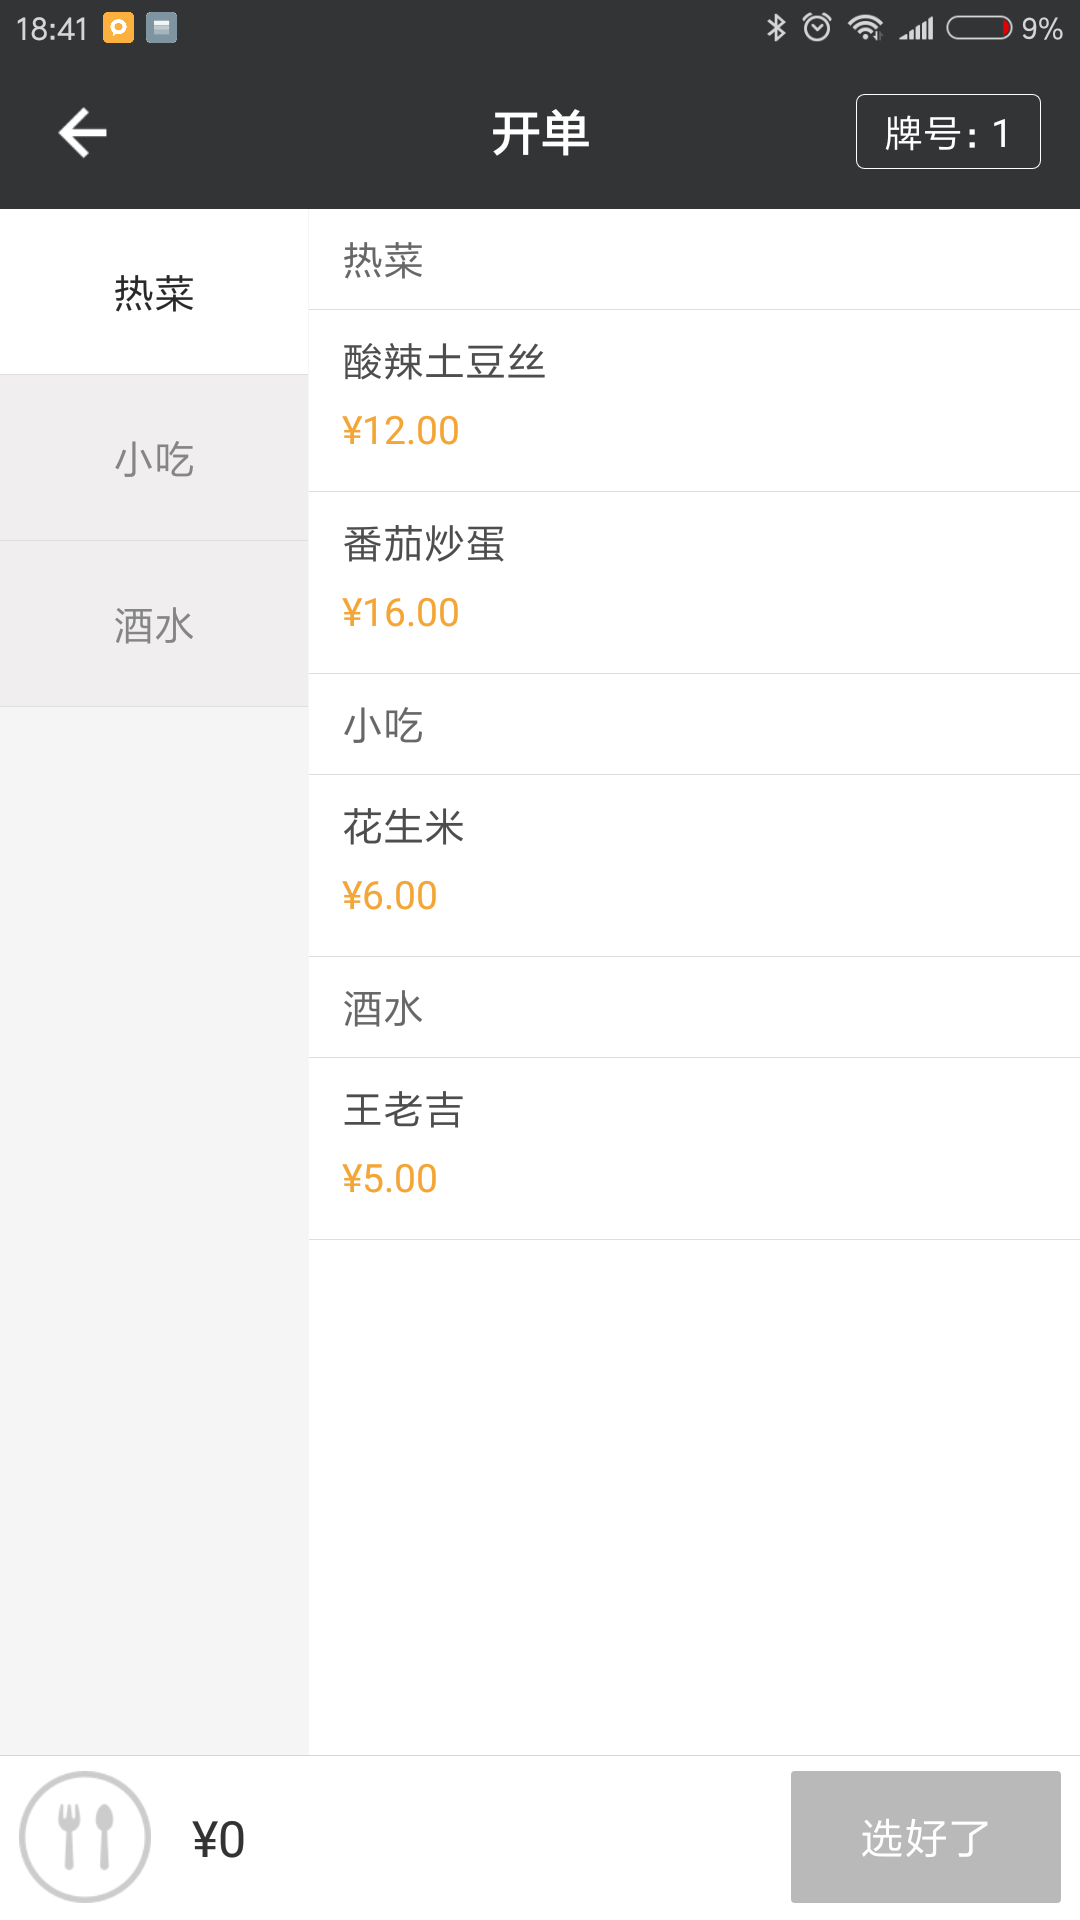The height and width of the screenshot is (1920, 1080).
Task: Tap the ¥0 order total
Action: point(219,1839)
